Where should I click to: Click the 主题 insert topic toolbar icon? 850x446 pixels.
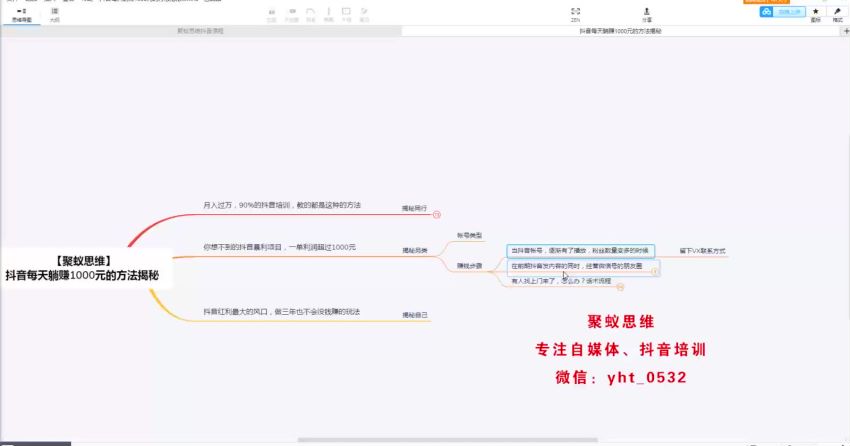pos(272,15)
